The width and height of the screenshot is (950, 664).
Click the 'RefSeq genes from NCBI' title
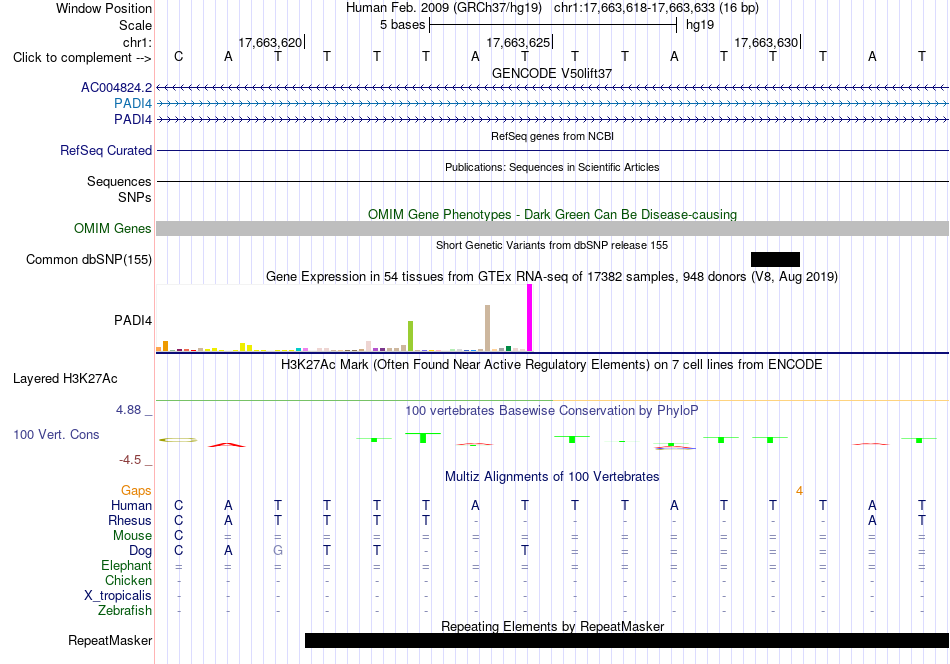tap(552, 136)
